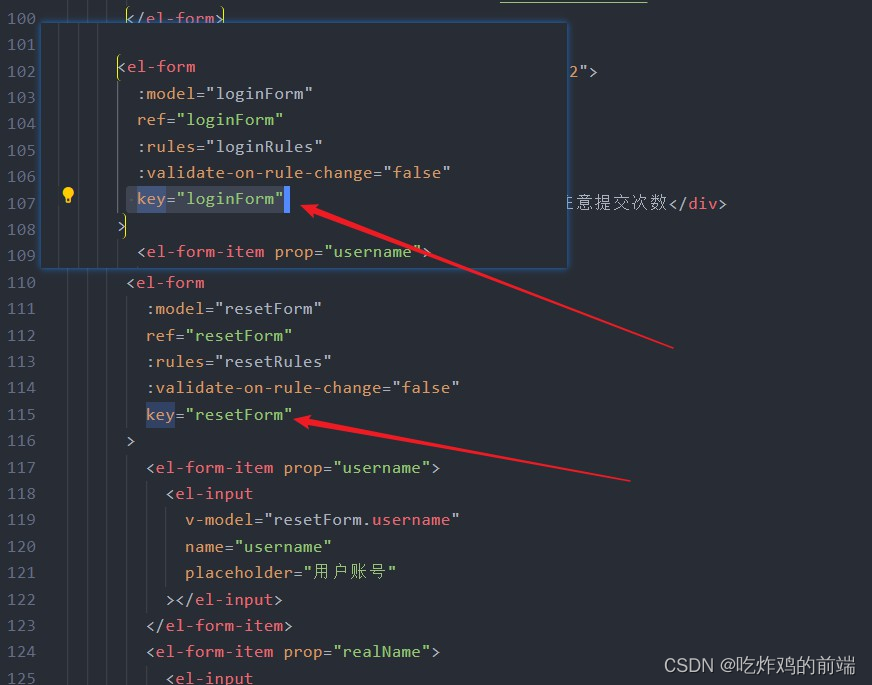Viewport: 872px width, 685px height.
Task: Click the name="username" attribute
Action: [x=259, y=547]
